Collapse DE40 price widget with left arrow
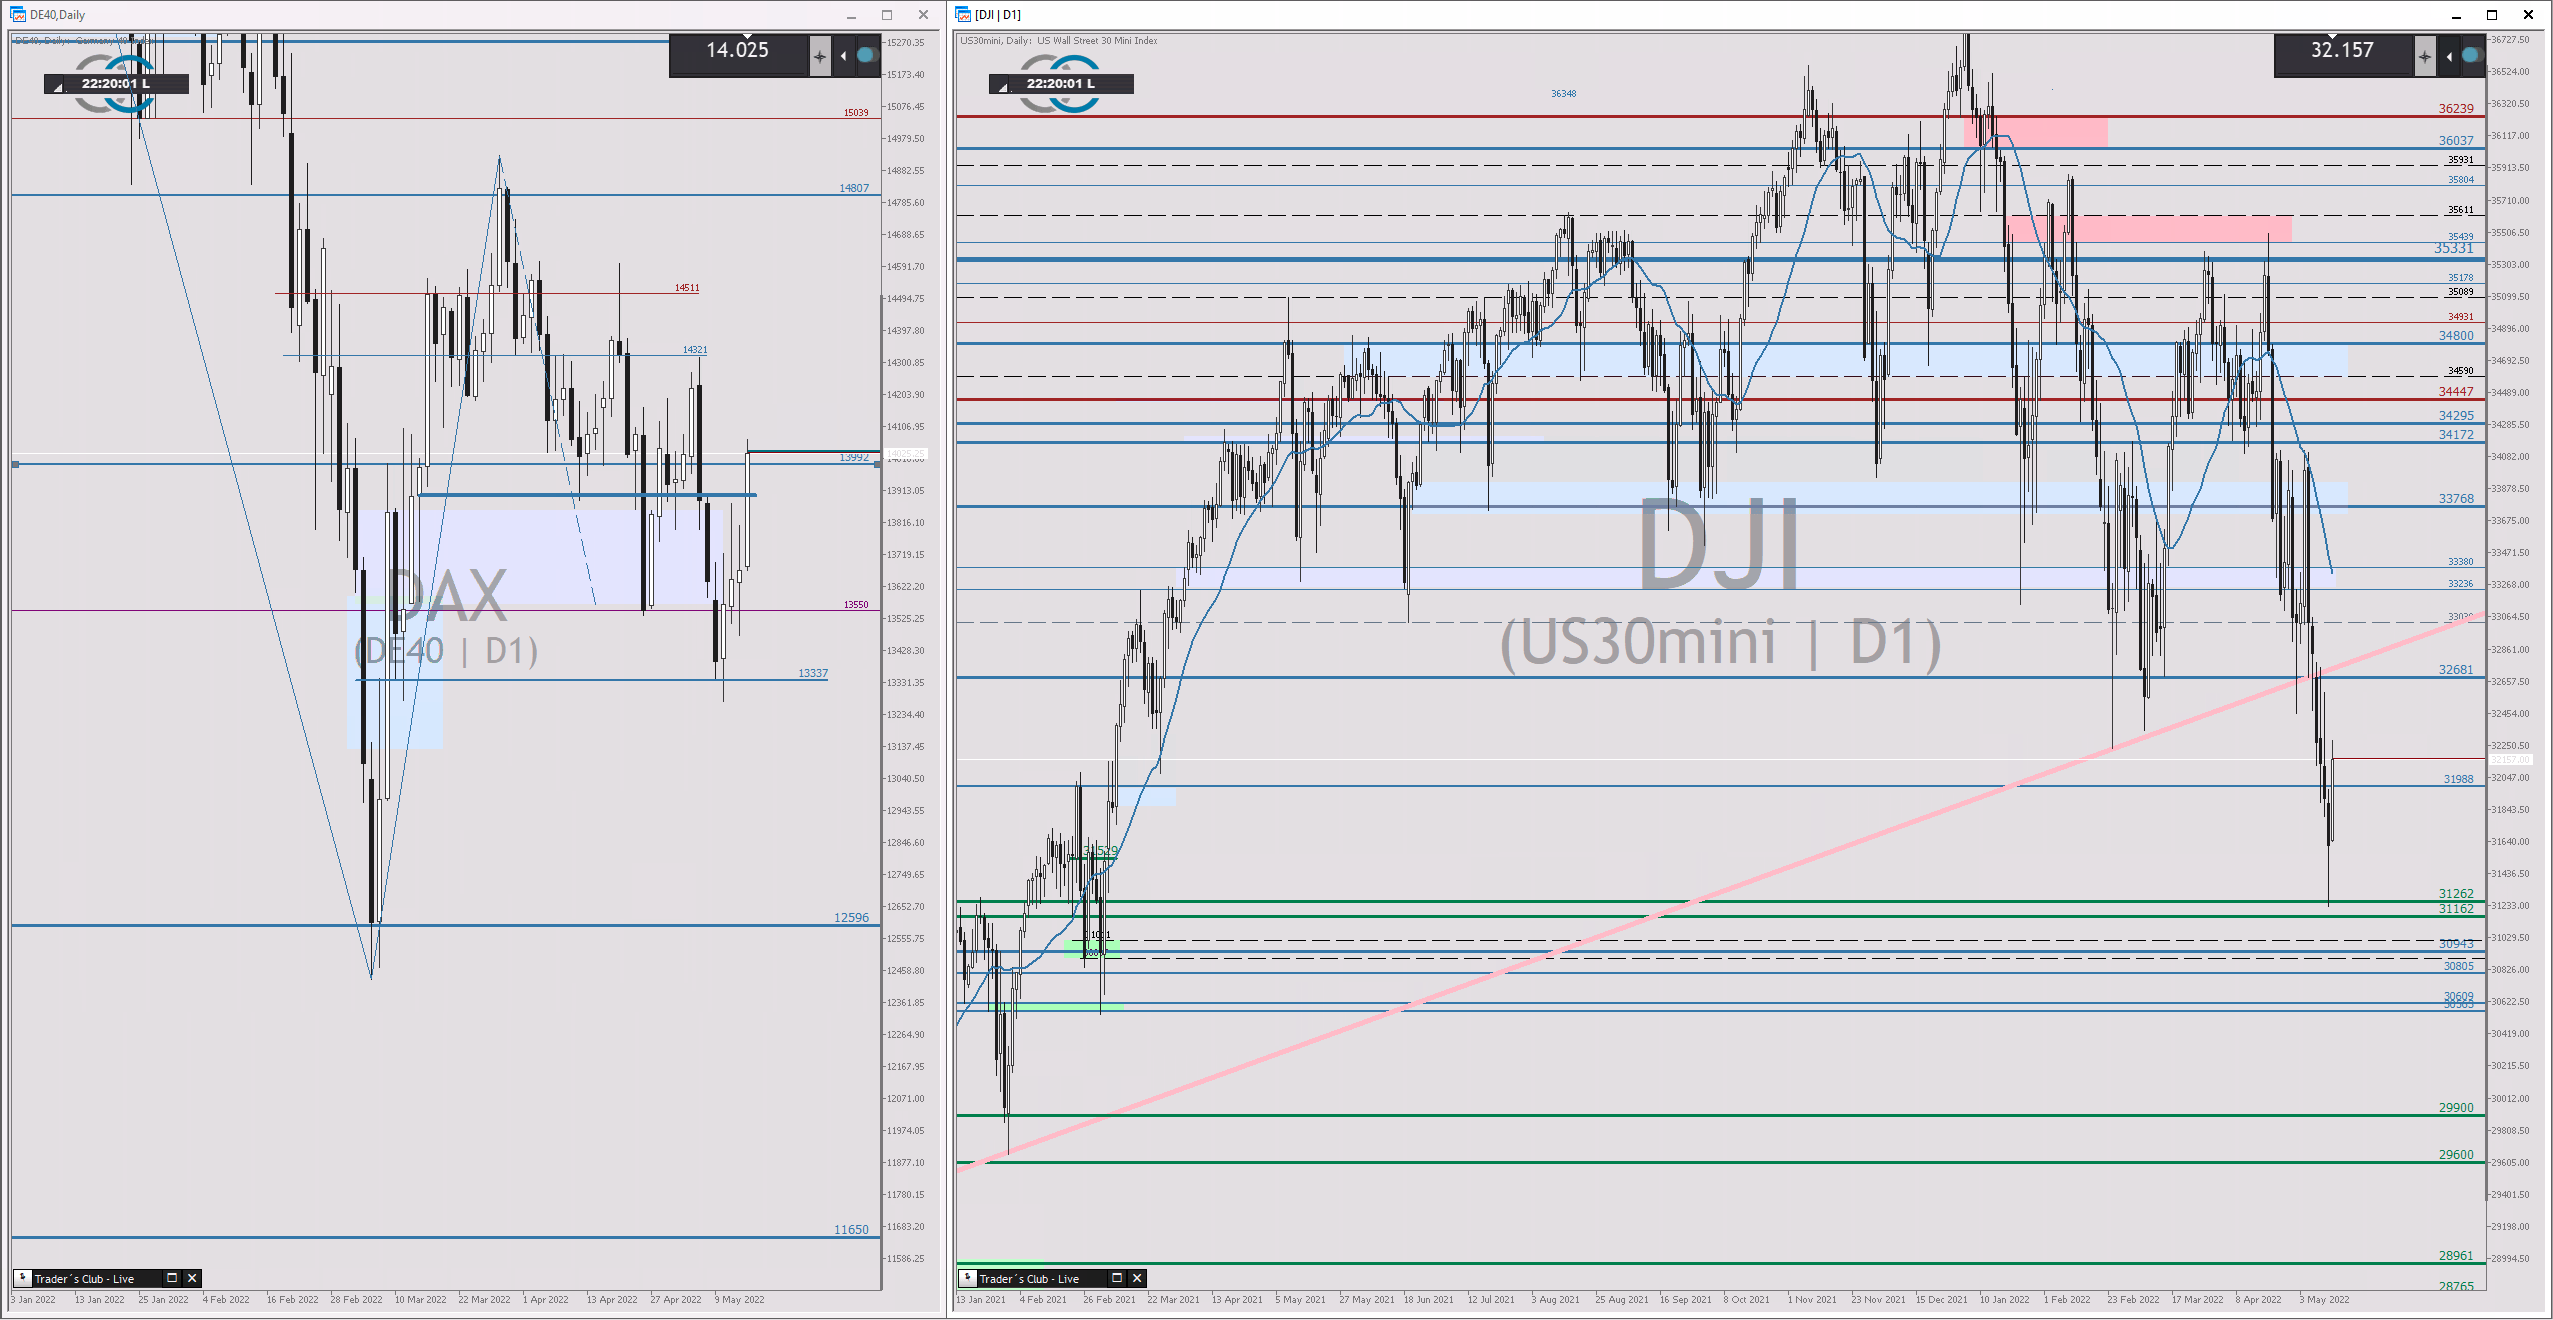The width and height of the screenshot is (2553, 1320). pyautogui.click(x=844, y=56)
